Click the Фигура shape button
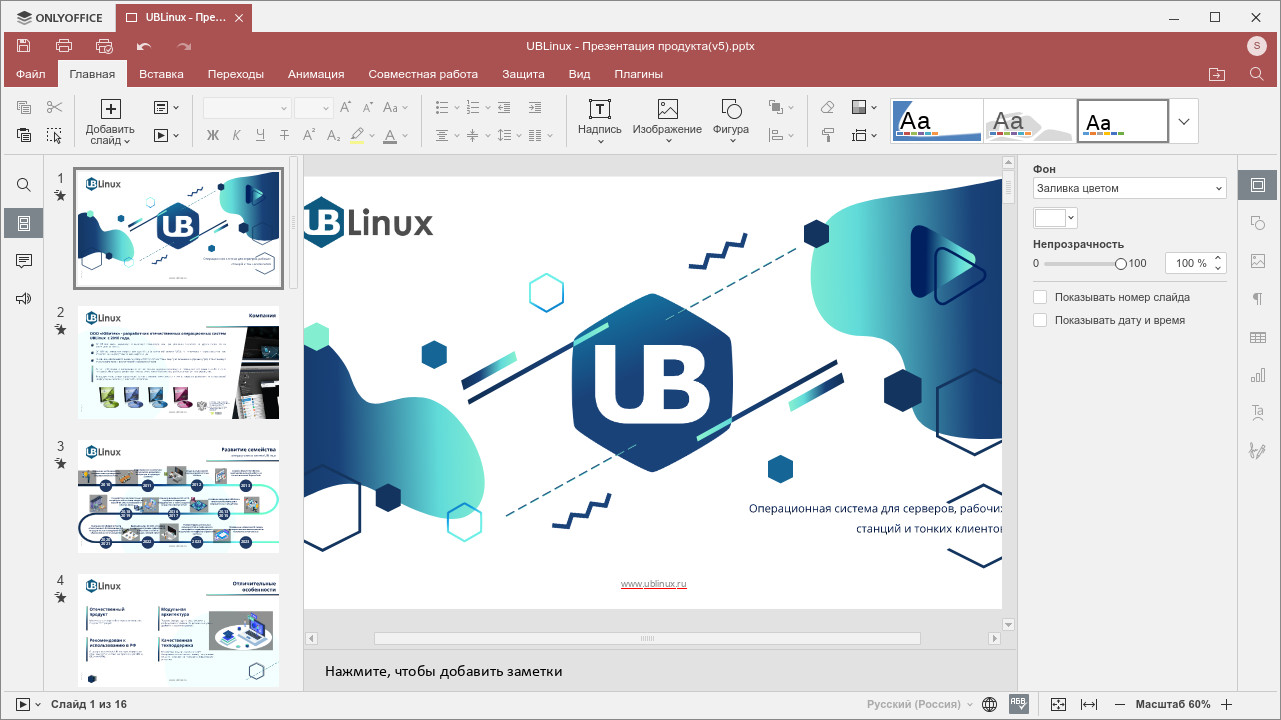1281x720 pixels. click(731, 120)
